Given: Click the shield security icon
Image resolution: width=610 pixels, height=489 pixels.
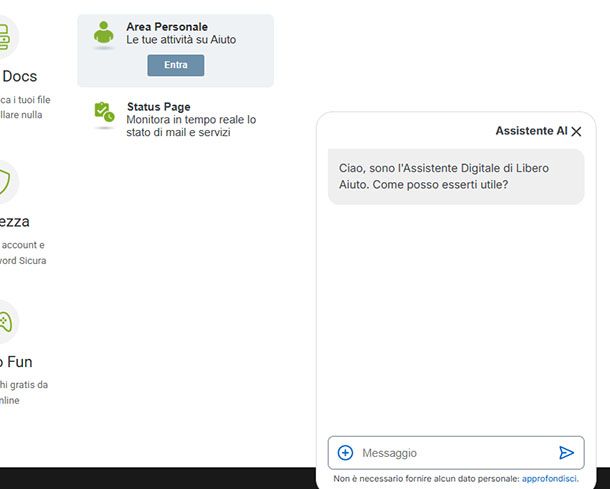Looking at the screenshot, I should pos(5,182).
